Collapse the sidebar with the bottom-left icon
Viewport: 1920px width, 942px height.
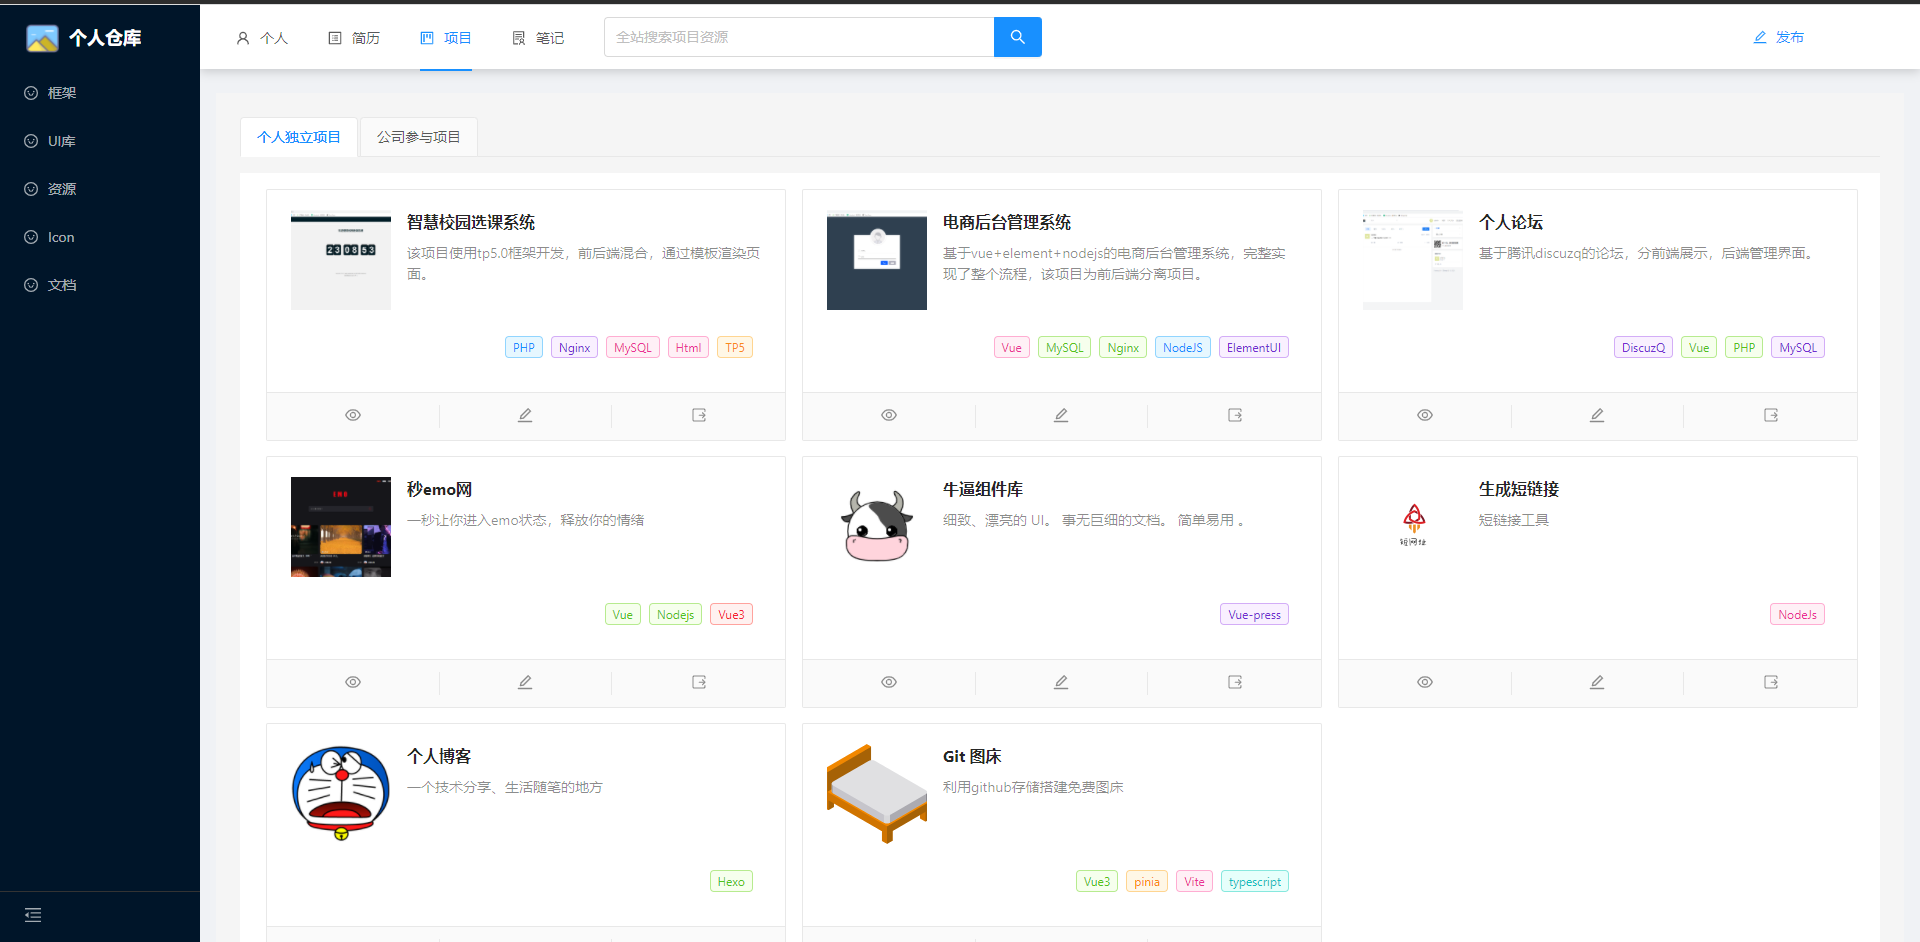[33, 915]
